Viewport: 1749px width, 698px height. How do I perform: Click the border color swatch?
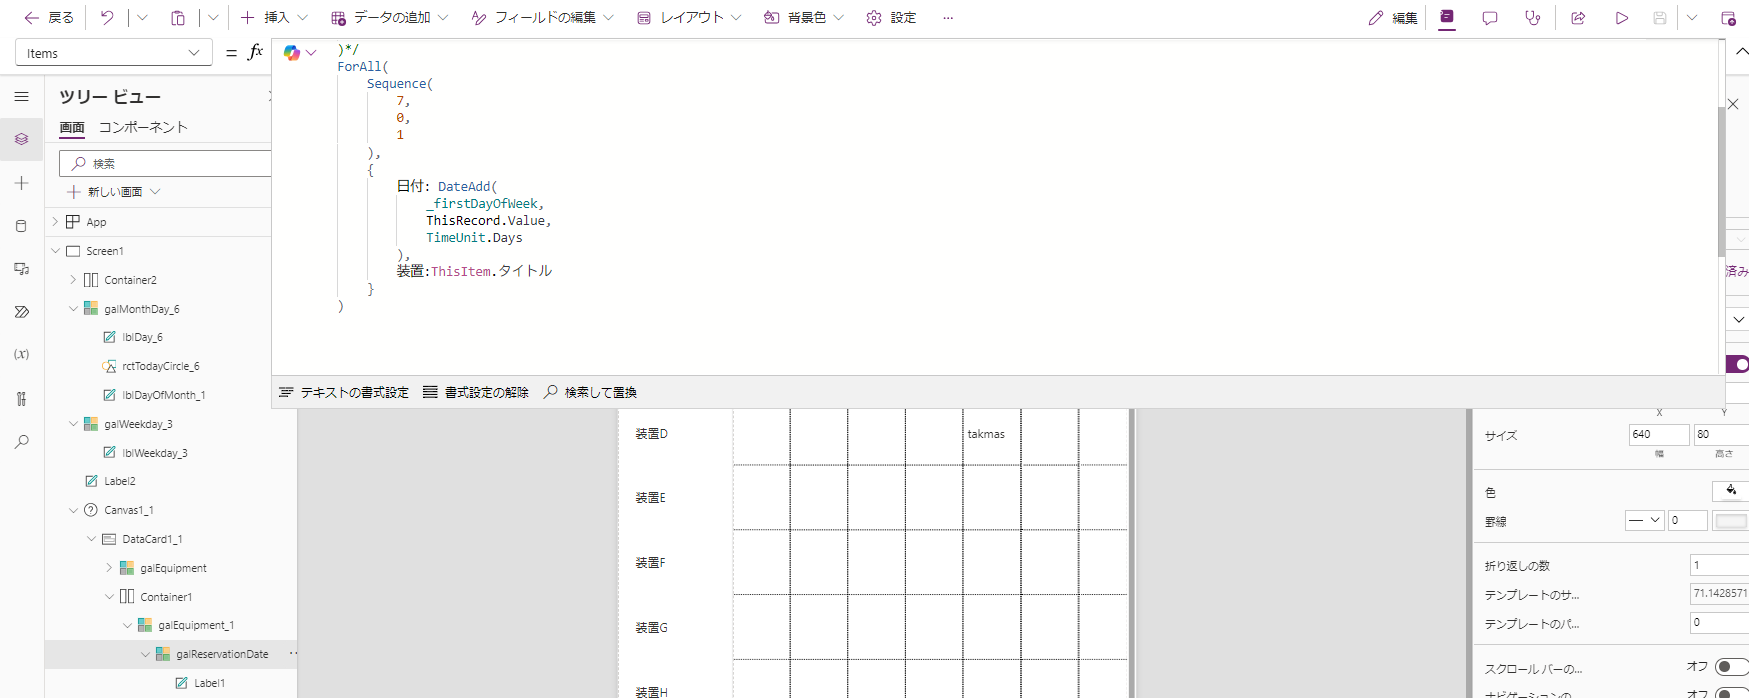1731,520
